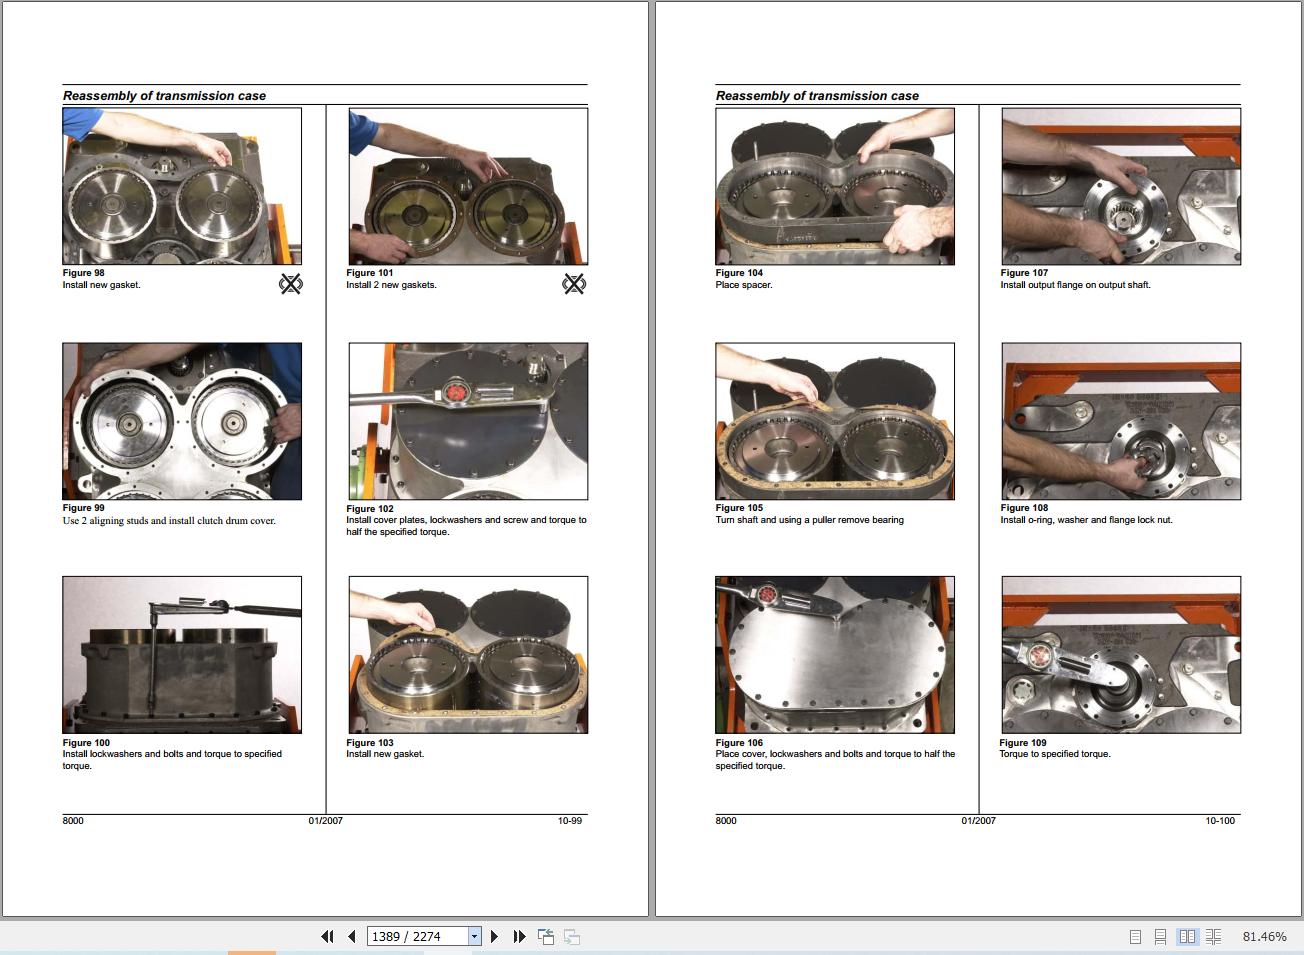Switch to single page layout
The image size is (1304, 955).
1135,937
